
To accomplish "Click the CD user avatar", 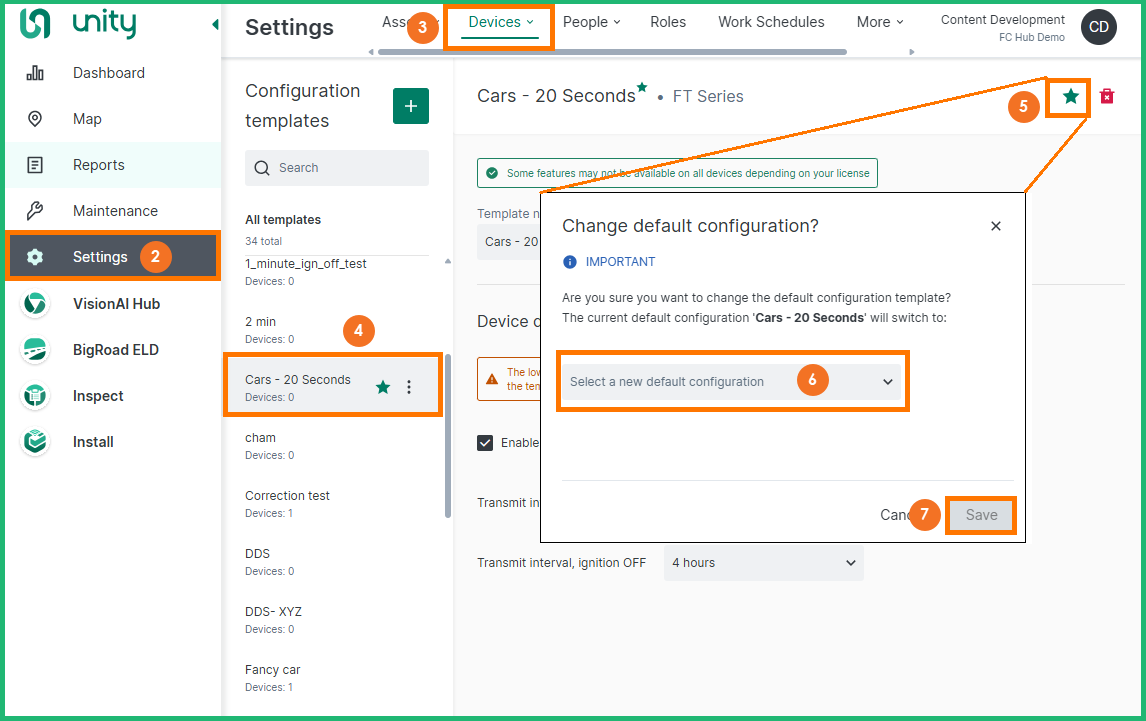I will [x=1098, y=27].
